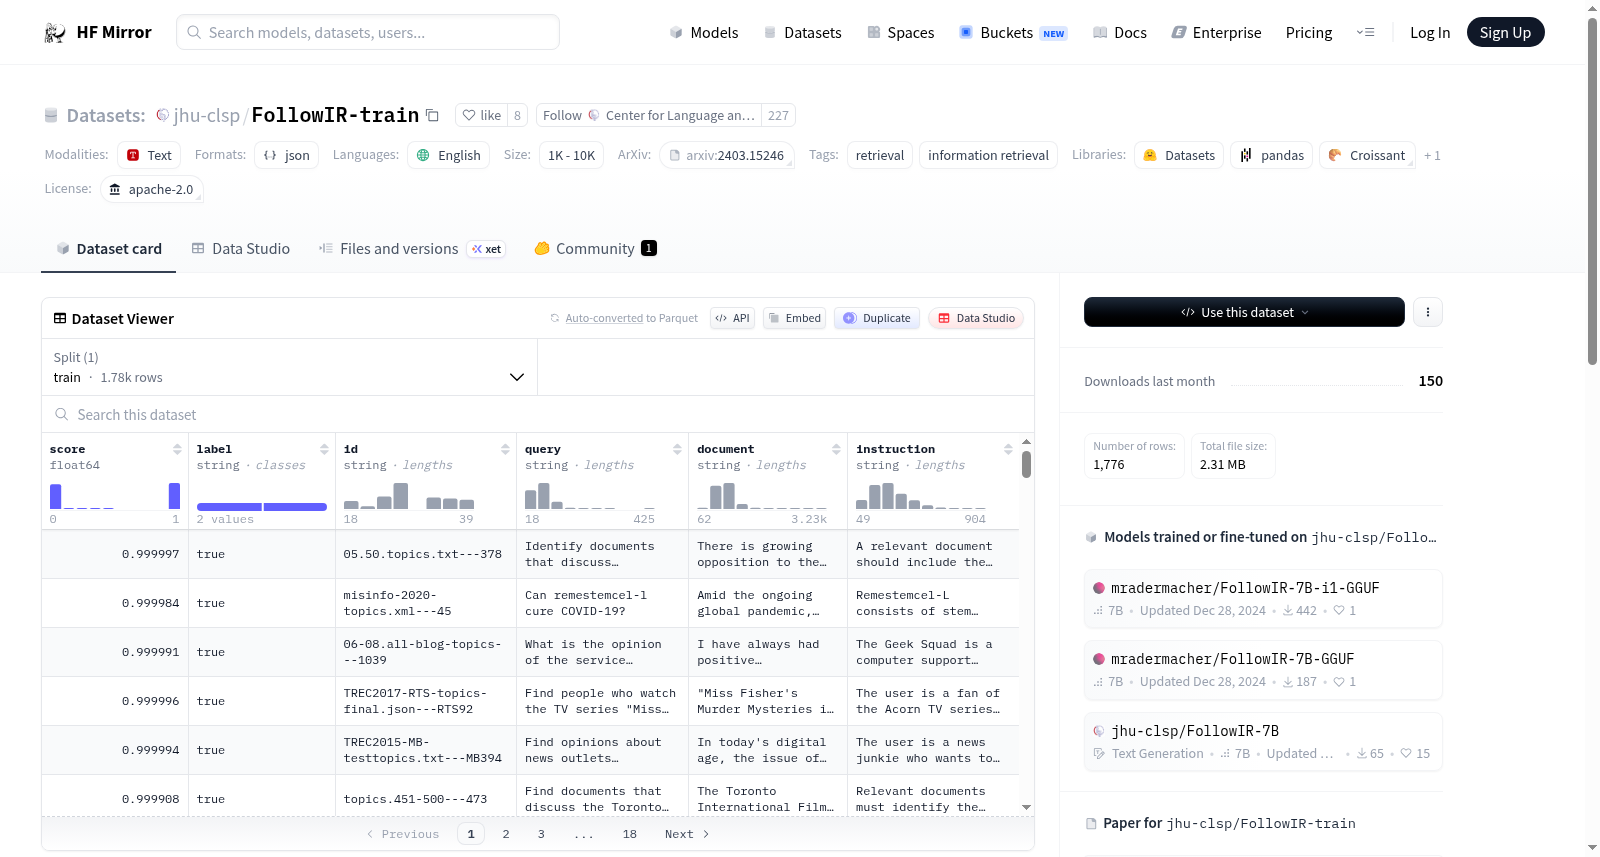Open Buckets in the top navigation
The width and height of the screenshot is (1600, 857).
[x=1013, y=33]
